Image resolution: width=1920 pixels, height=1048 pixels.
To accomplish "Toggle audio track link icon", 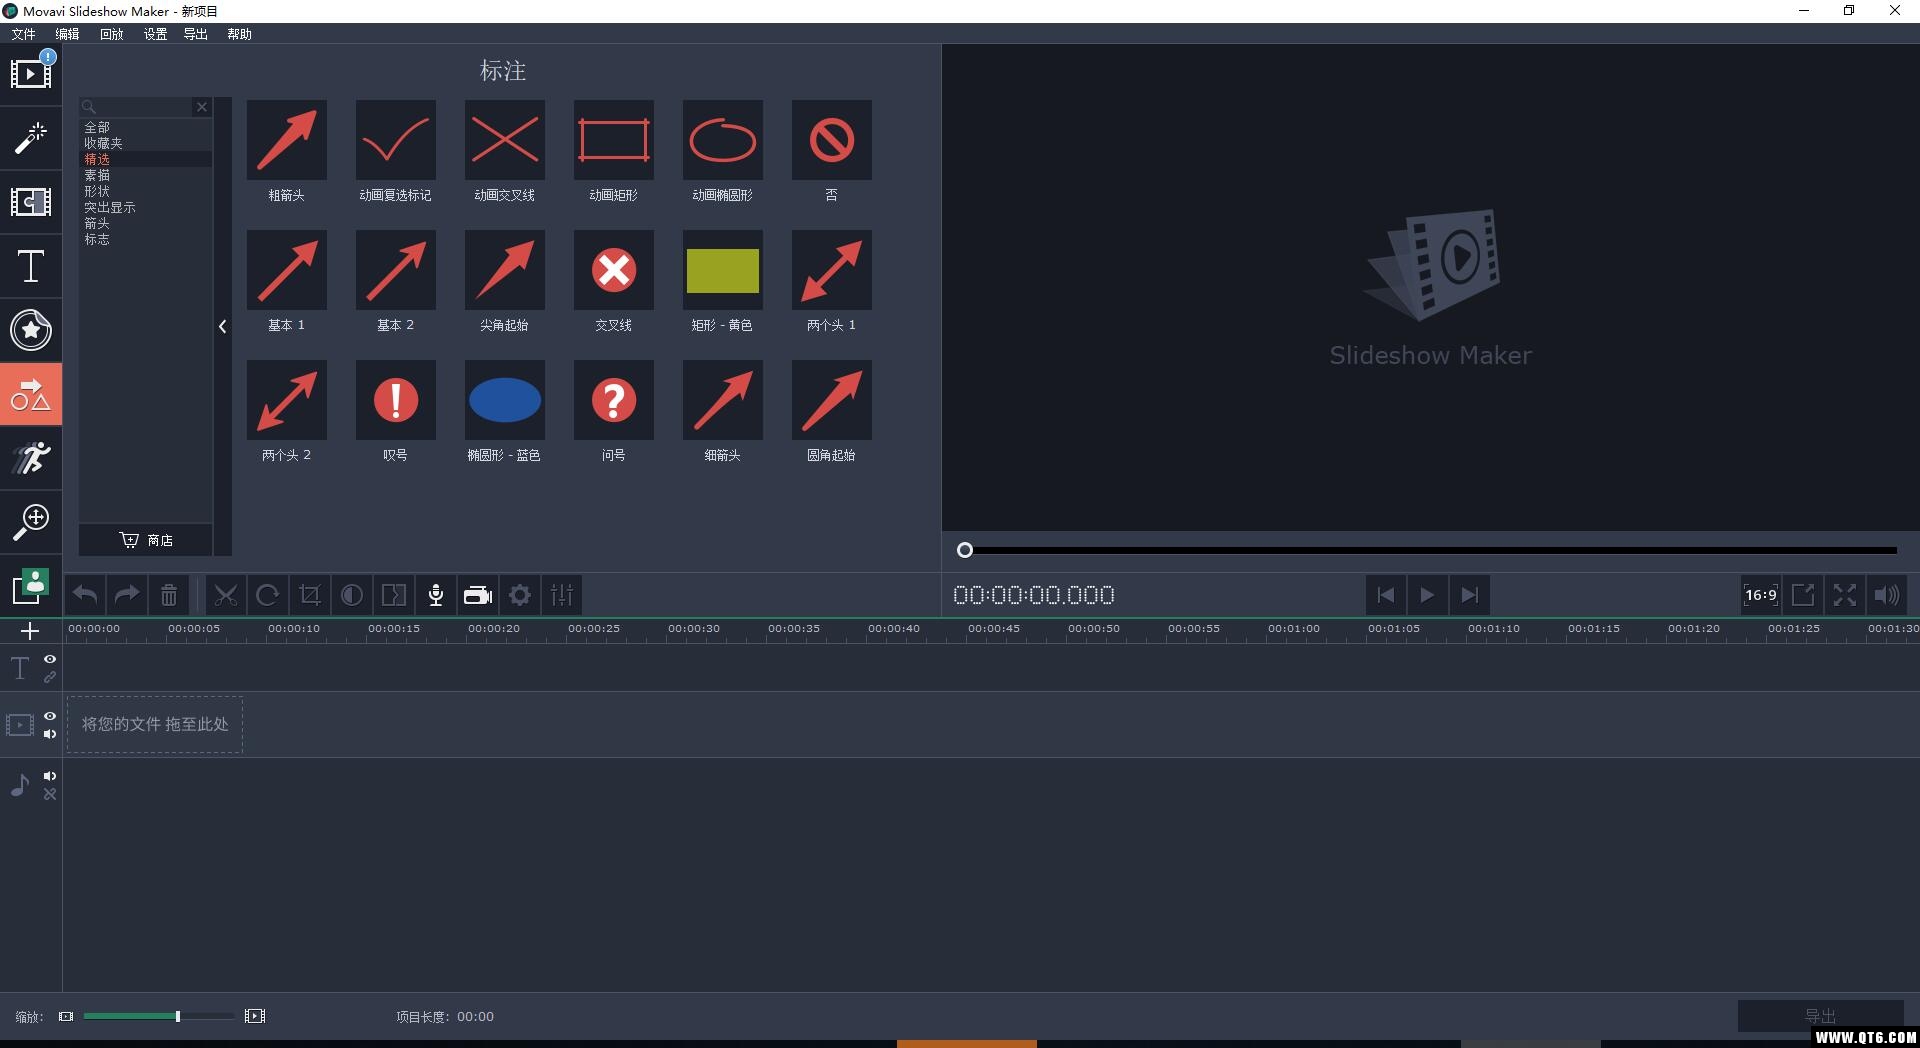I will (x=50, y=794).
